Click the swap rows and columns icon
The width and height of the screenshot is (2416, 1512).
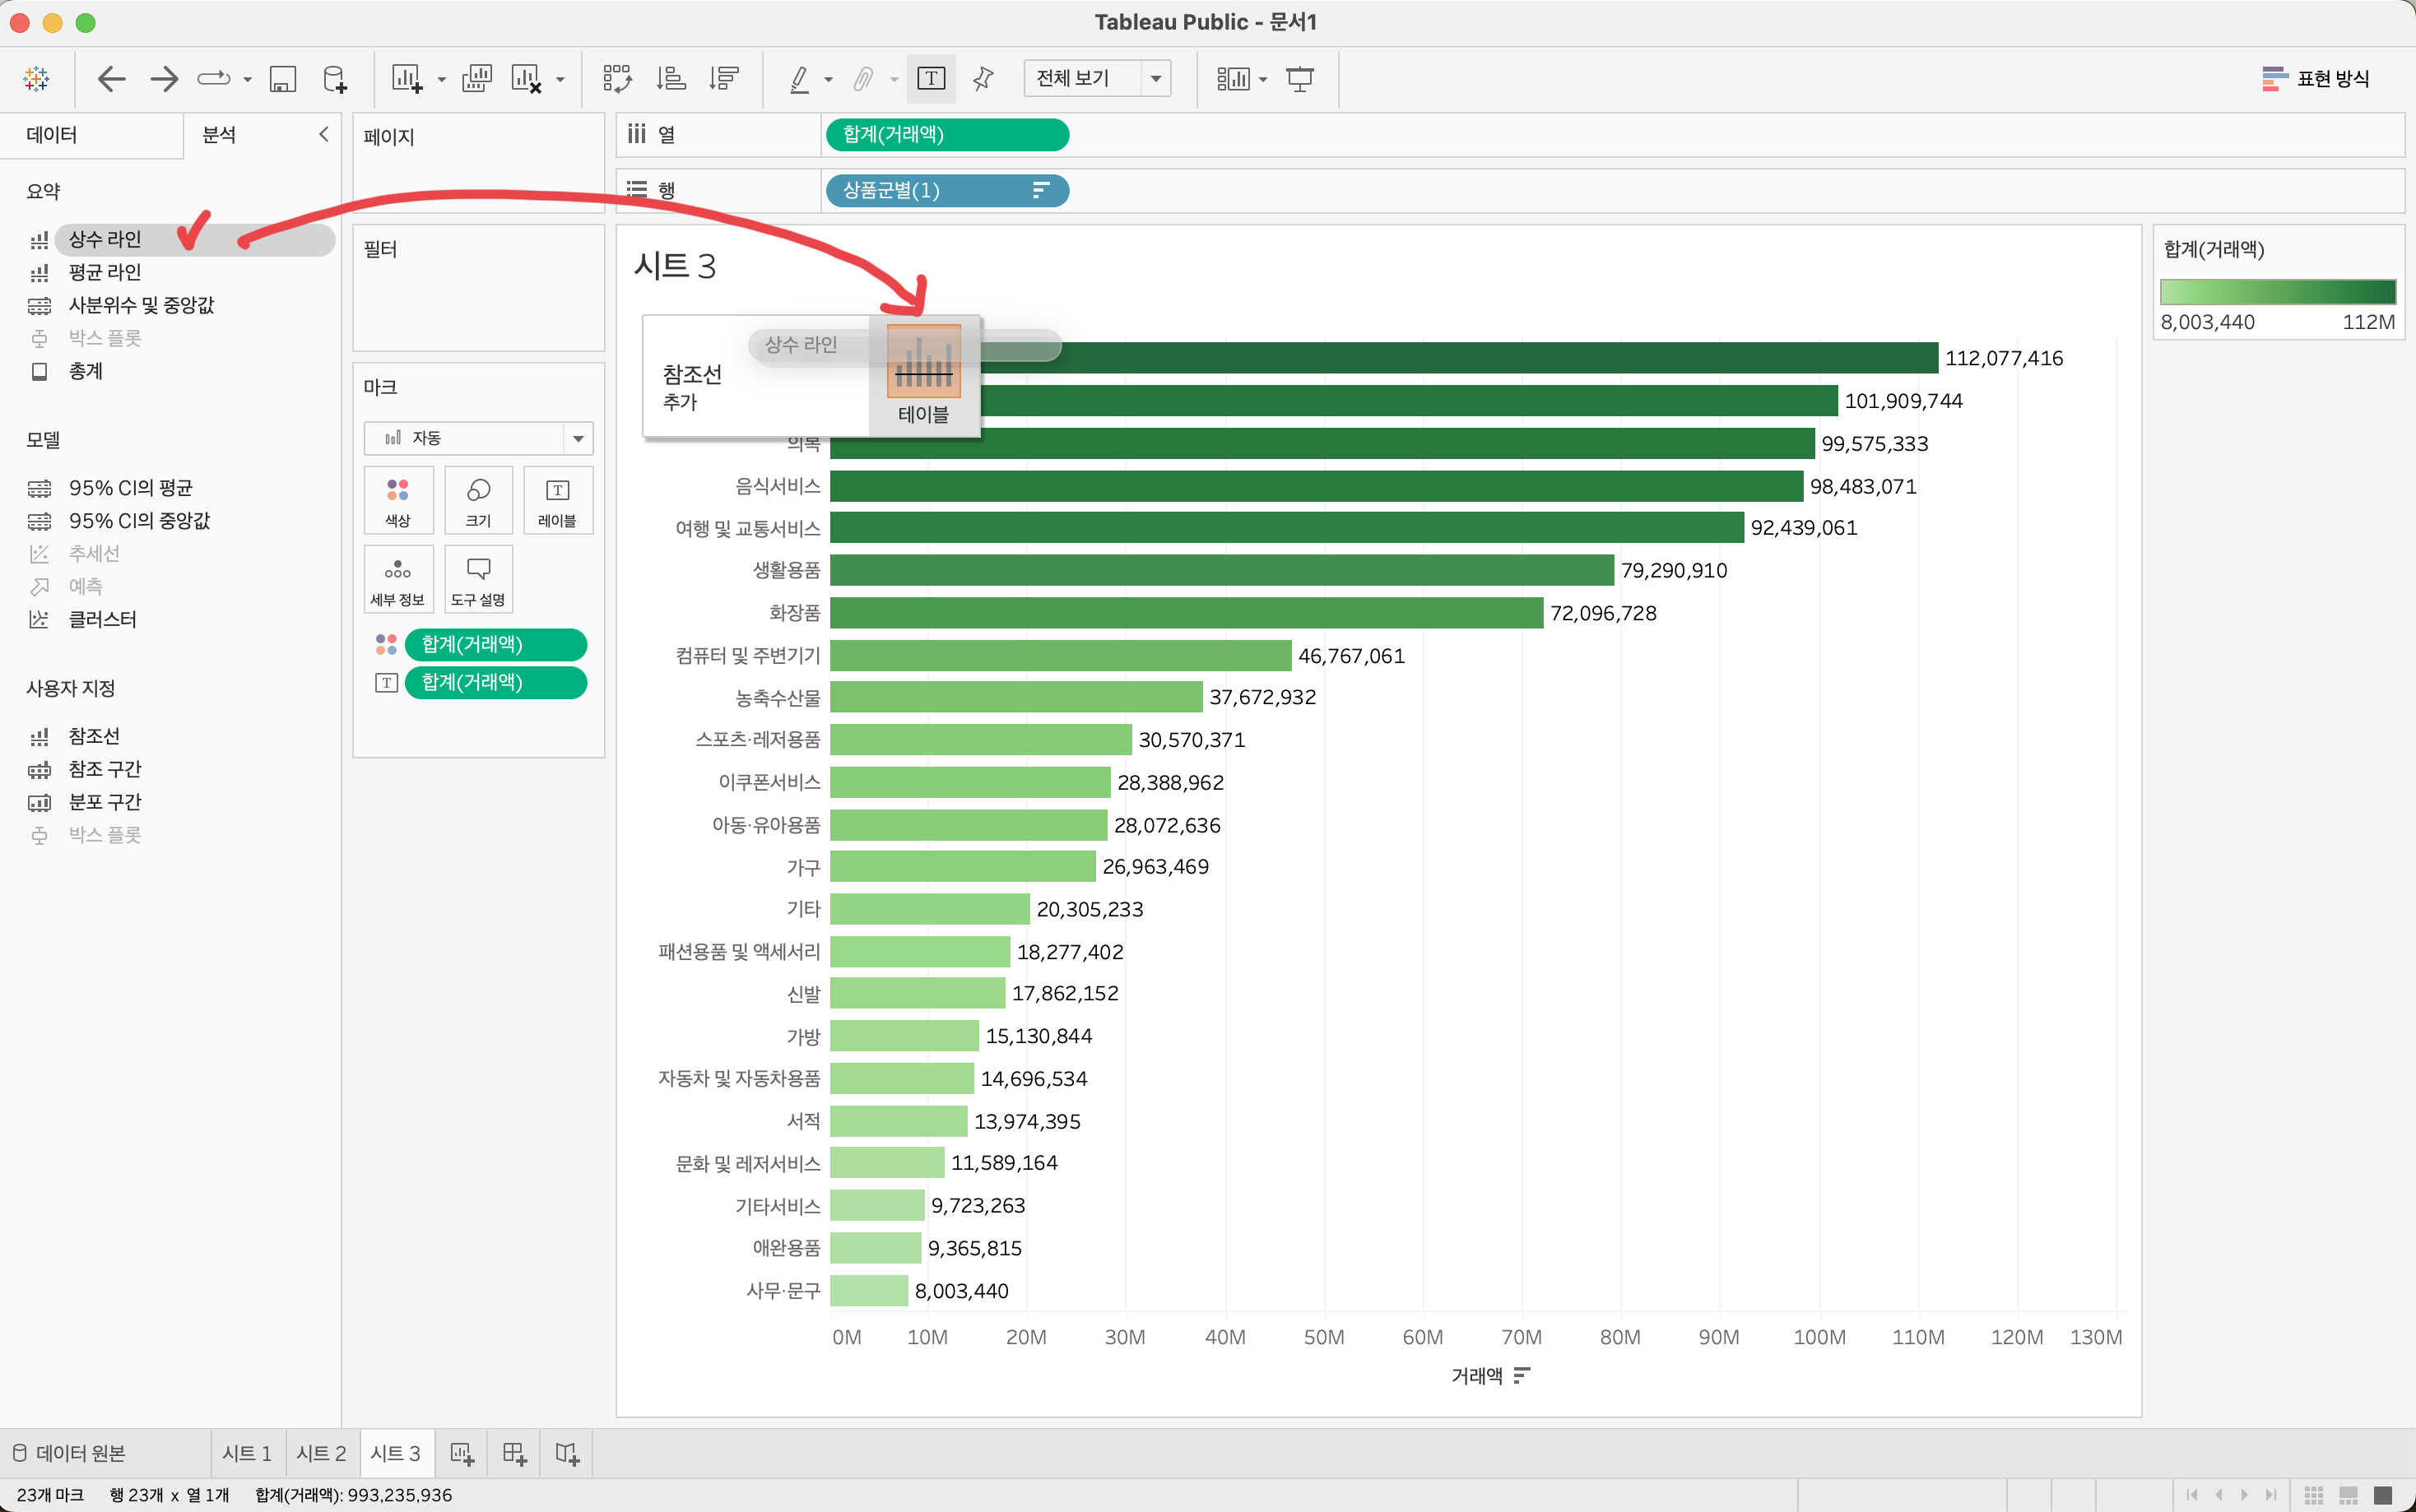point(617,78)
